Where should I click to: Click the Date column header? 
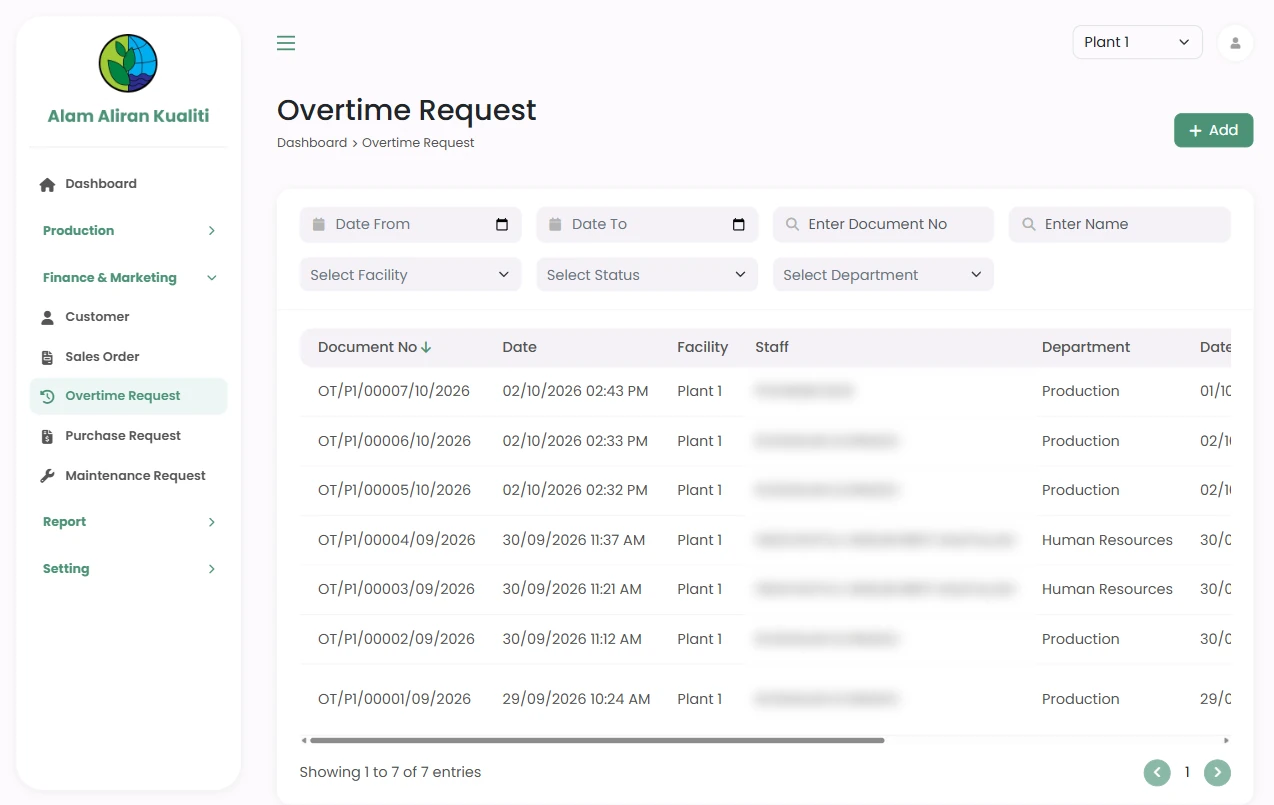click(519, 347)
